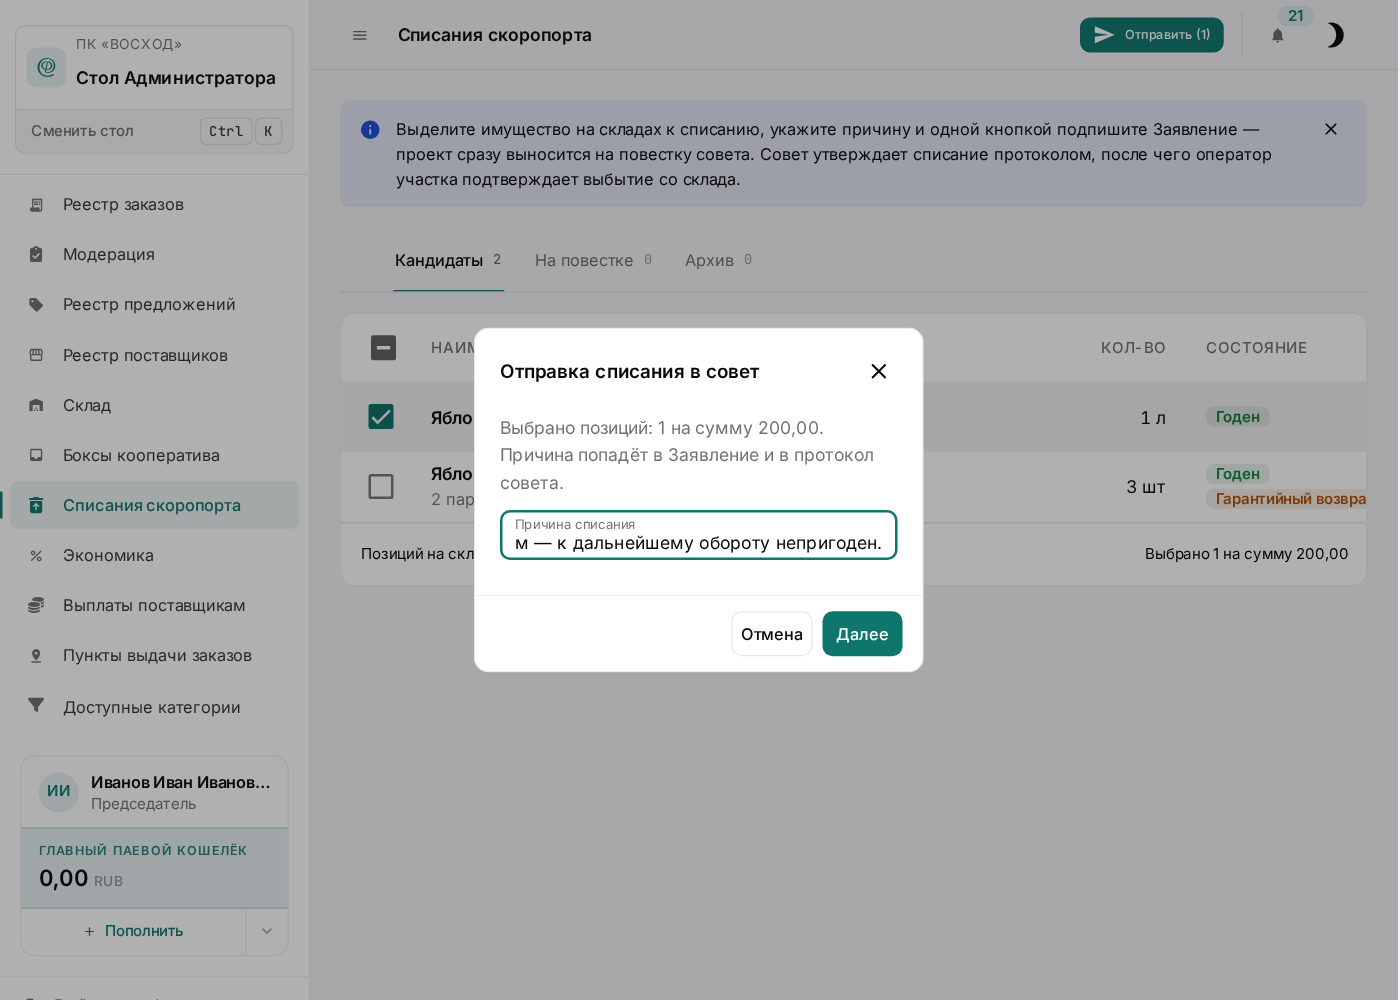The image size is (1400, 1000).
Task: Check the second row (3 шт) checkbox
Action: pyautogui.click(x=381, y=486)
